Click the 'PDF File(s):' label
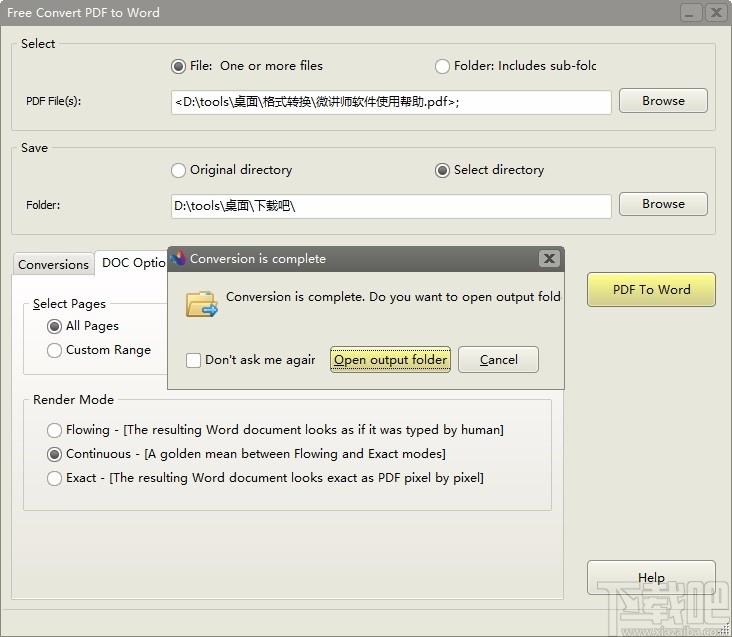Viewport: 732px width, 637px height. coord(53,101)
